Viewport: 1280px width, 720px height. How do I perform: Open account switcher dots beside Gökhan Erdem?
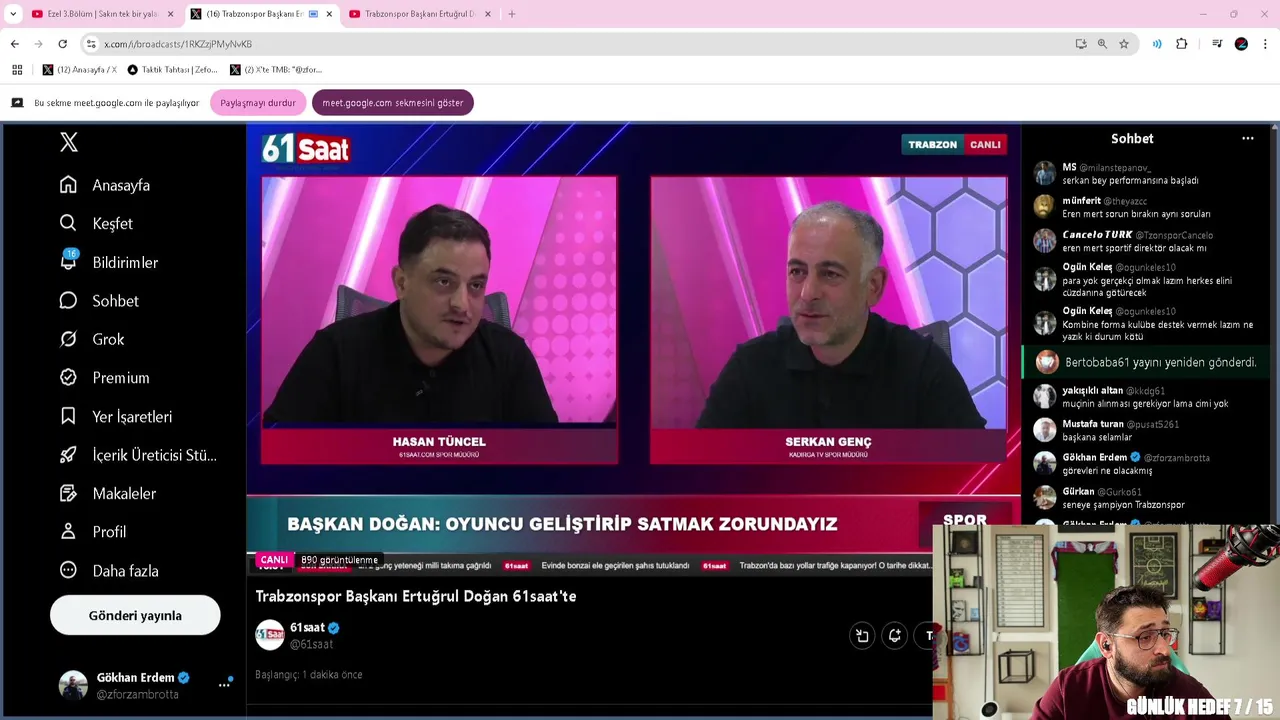coord(224,685)
